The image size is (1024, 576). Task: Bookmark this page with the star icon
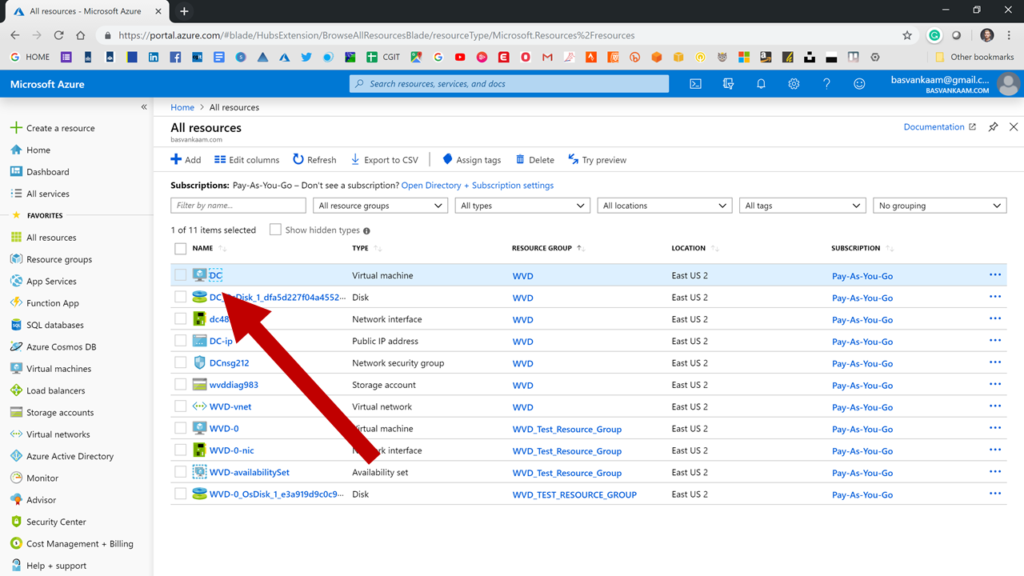point(907,35)
